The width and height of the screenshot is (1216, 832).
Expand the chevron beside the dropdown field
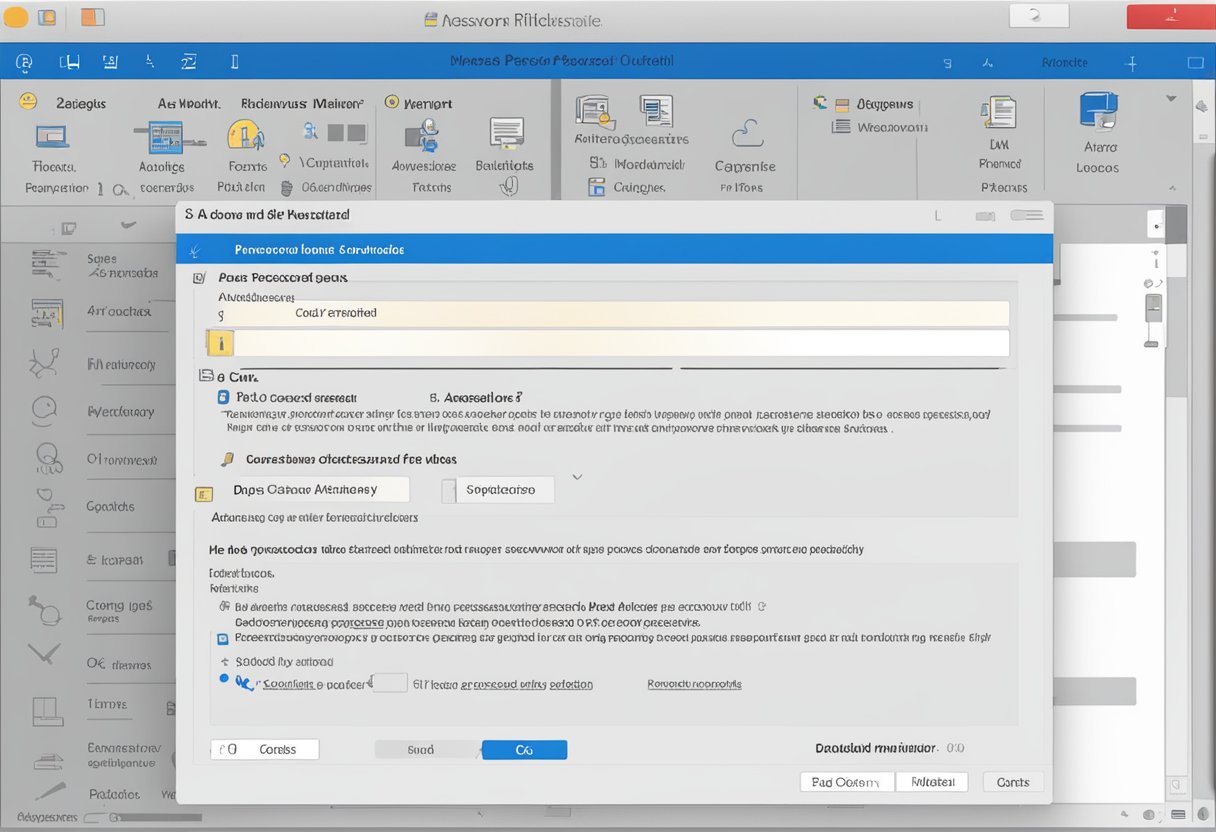point(577,476)
